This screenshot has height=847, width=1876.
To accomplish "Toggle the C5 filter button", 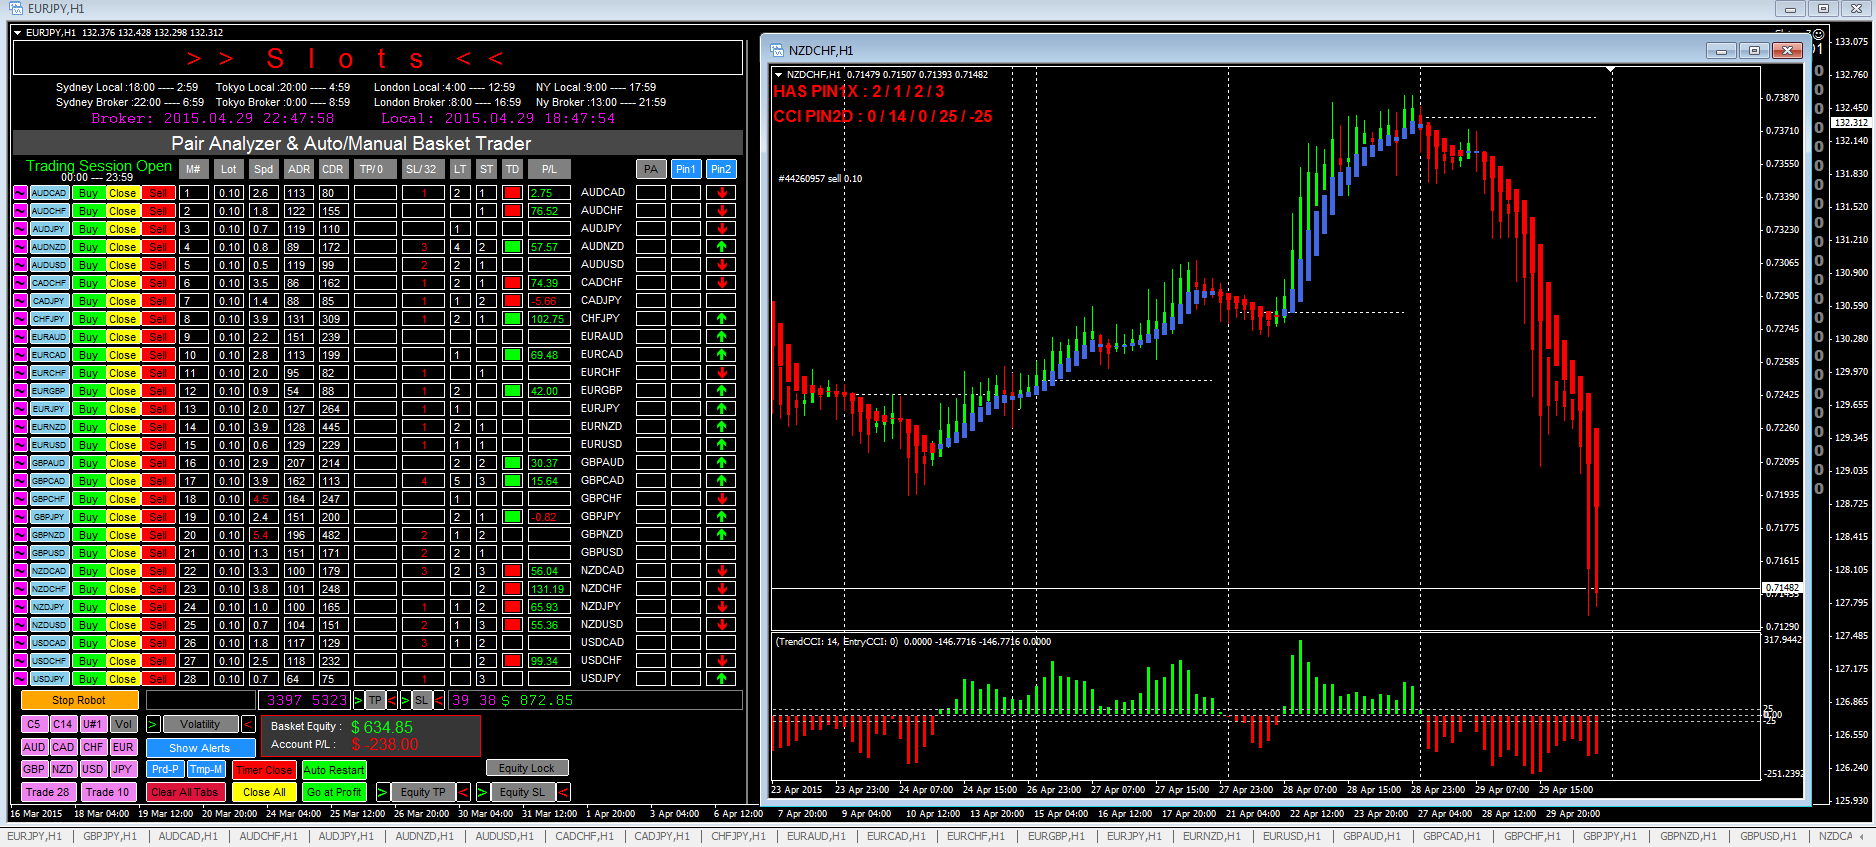I will [x=34, y=724].
